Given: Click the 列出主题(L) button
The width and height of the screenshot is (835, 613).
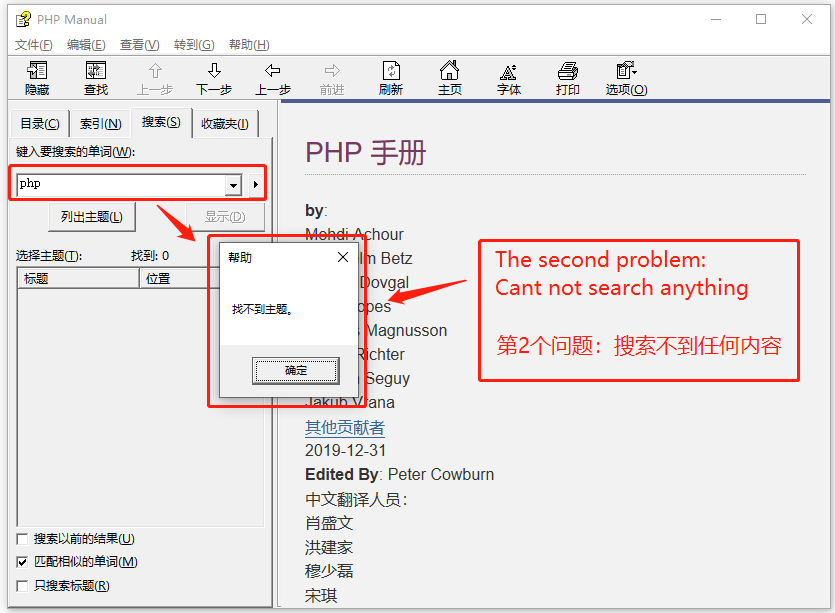Looking at the screenshot, I should tap(92, 217).
